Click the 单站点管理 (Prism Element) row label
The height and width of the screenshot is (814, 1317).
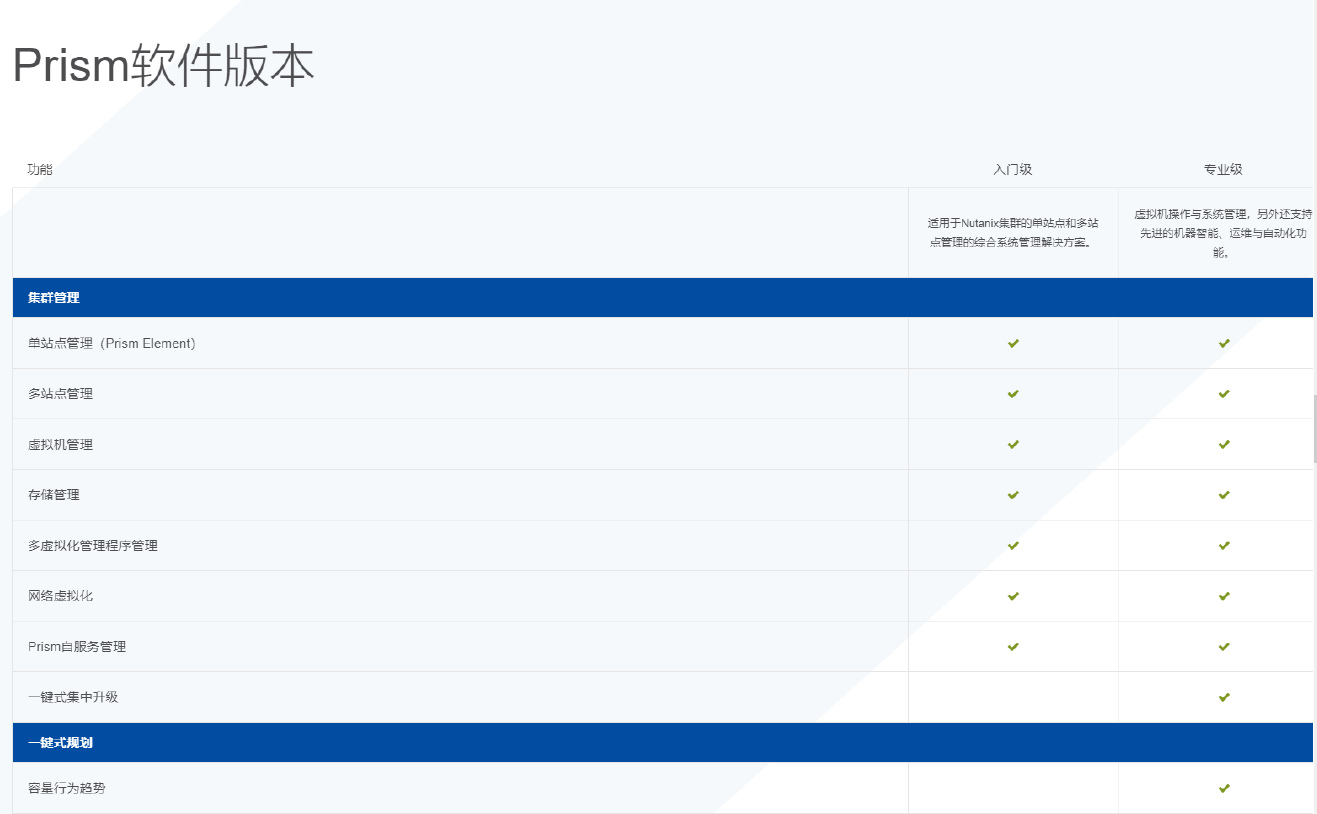(x=112, y=343)
